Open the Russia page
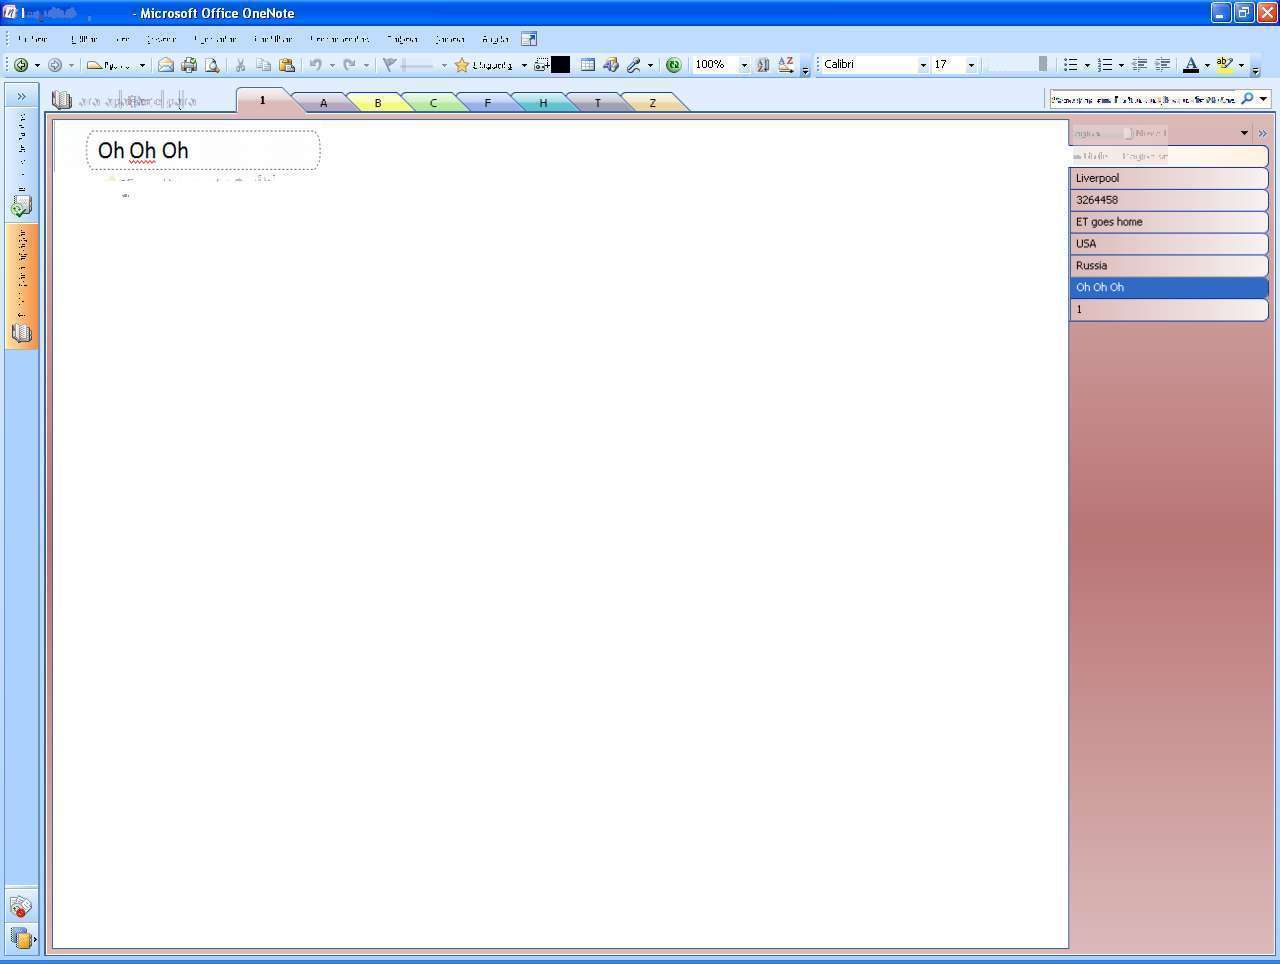 coord(1168,266)
